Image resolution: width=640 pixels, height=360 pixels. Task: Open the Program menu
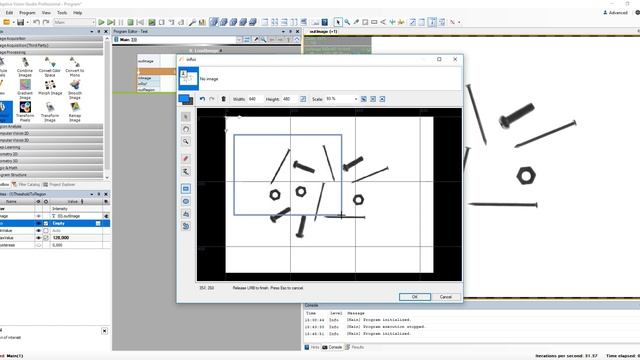(x=27, y=13)
